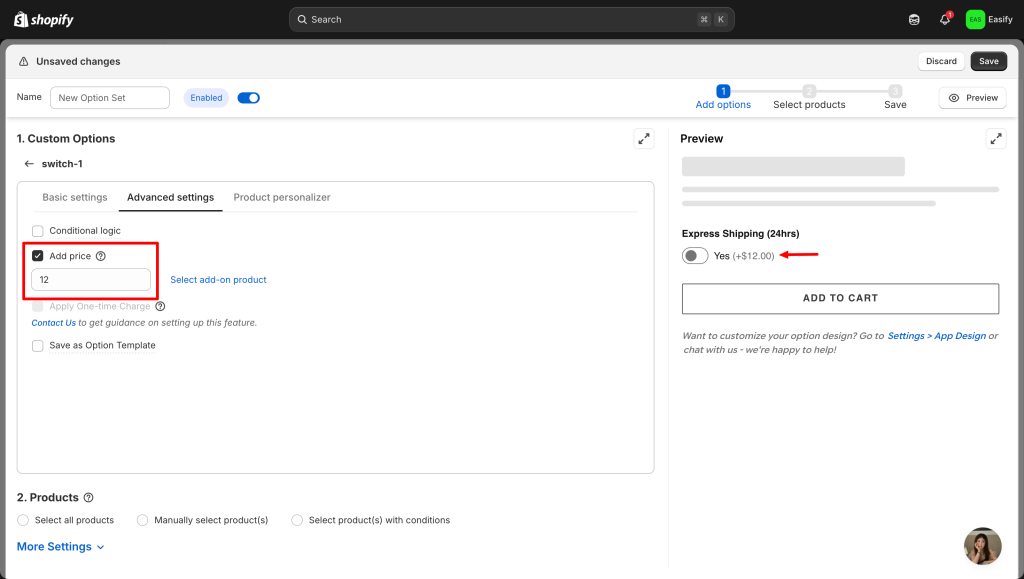Click the help icon beside the Products heading
Screen dimensions: 1024x579
[89, 498]
